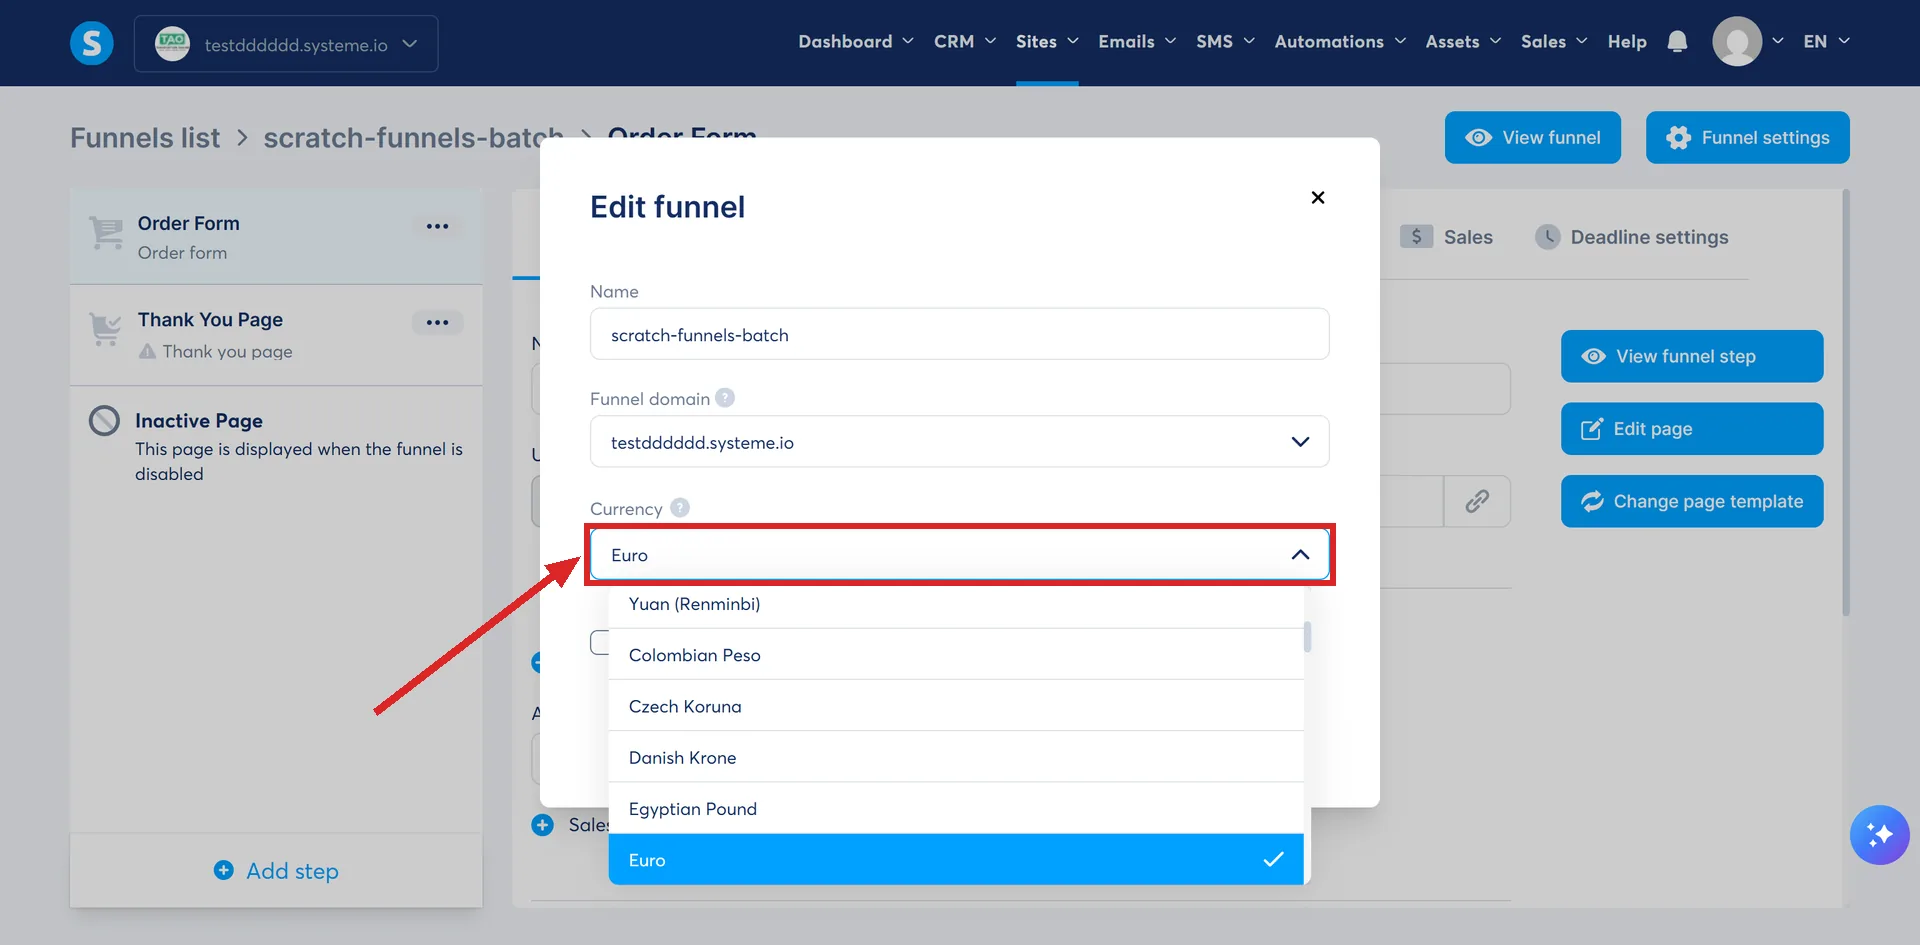Expand the Assets menu
The image size is (1920, 945).
(1463, 41)
